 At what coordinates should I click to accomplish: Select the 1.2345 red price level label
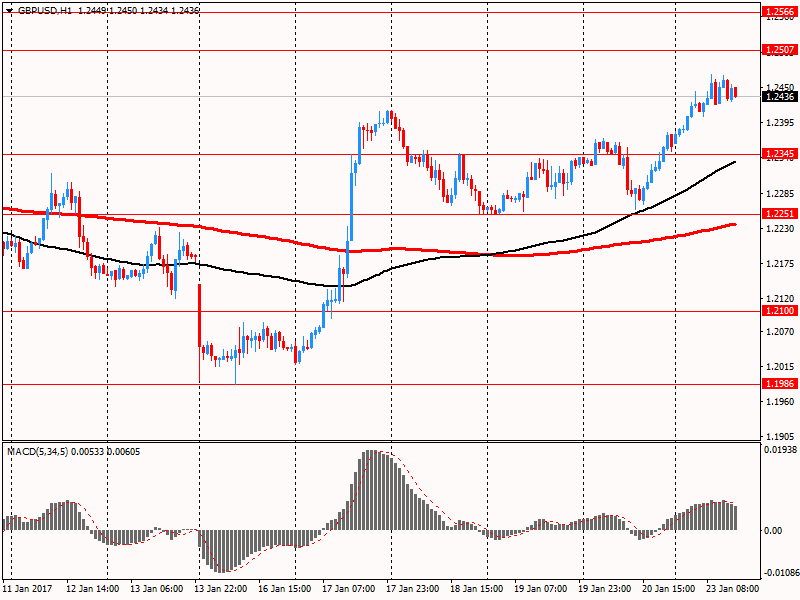779,154
